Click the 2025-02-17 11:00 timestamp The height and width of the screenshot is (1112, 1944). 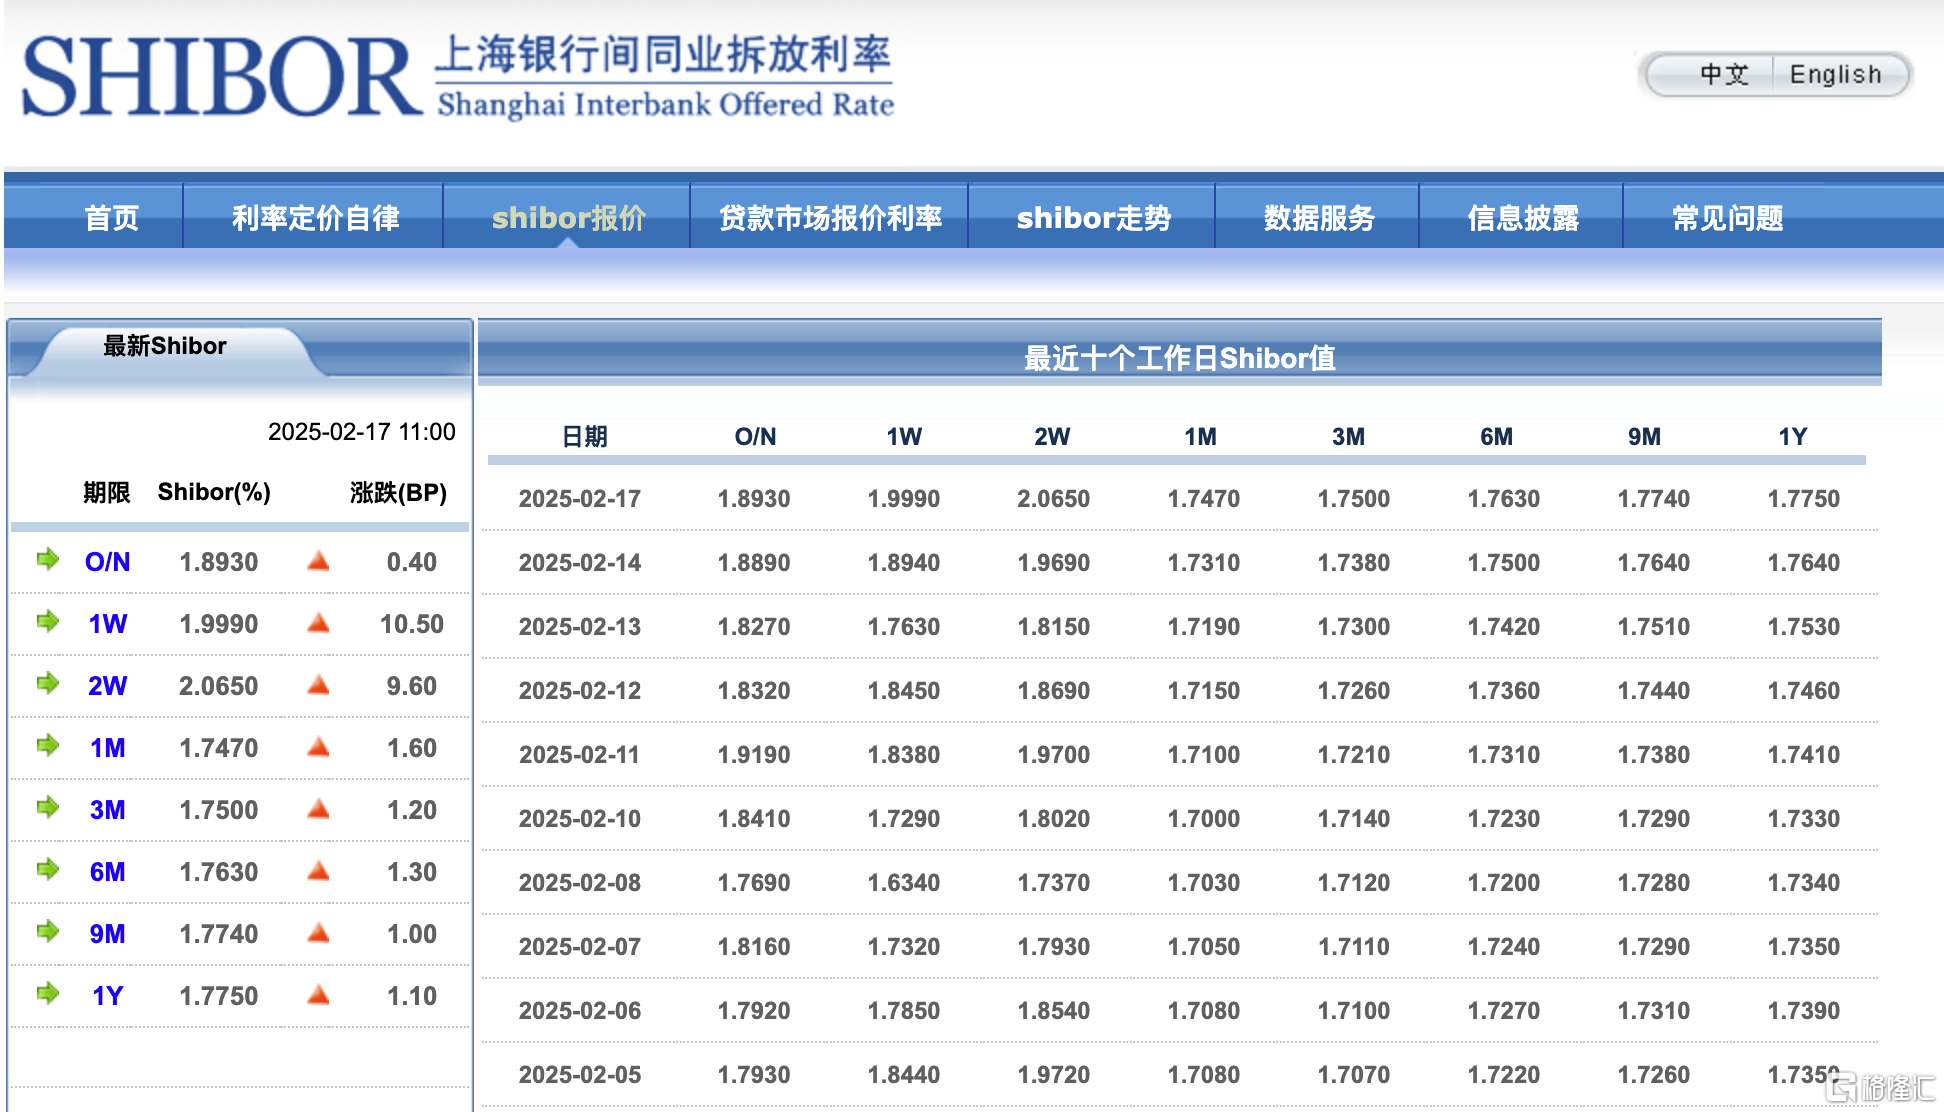click(362, 432)
